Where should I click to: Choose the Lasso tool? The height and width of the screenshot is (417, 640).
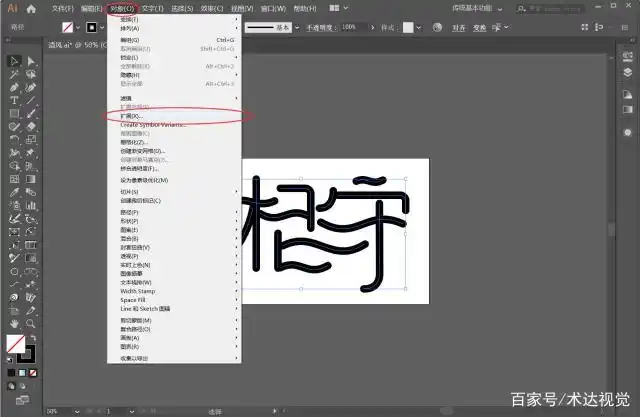click(31, 74)
